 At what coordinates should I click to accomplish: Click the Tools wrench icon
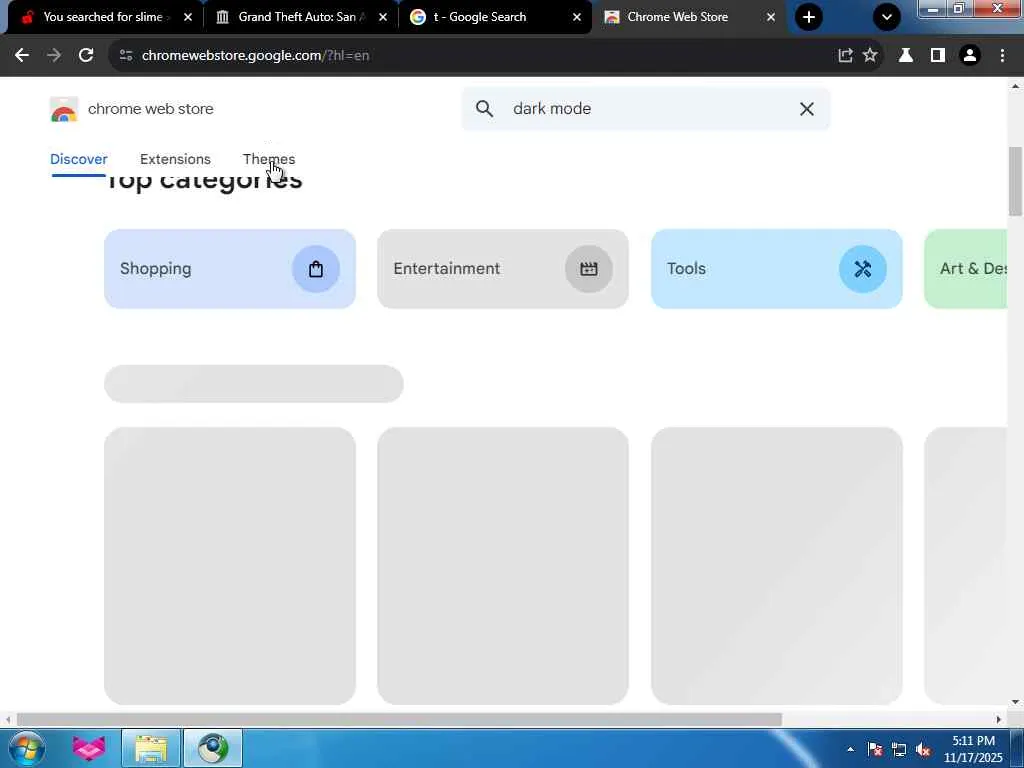click(x=863, y=269)
